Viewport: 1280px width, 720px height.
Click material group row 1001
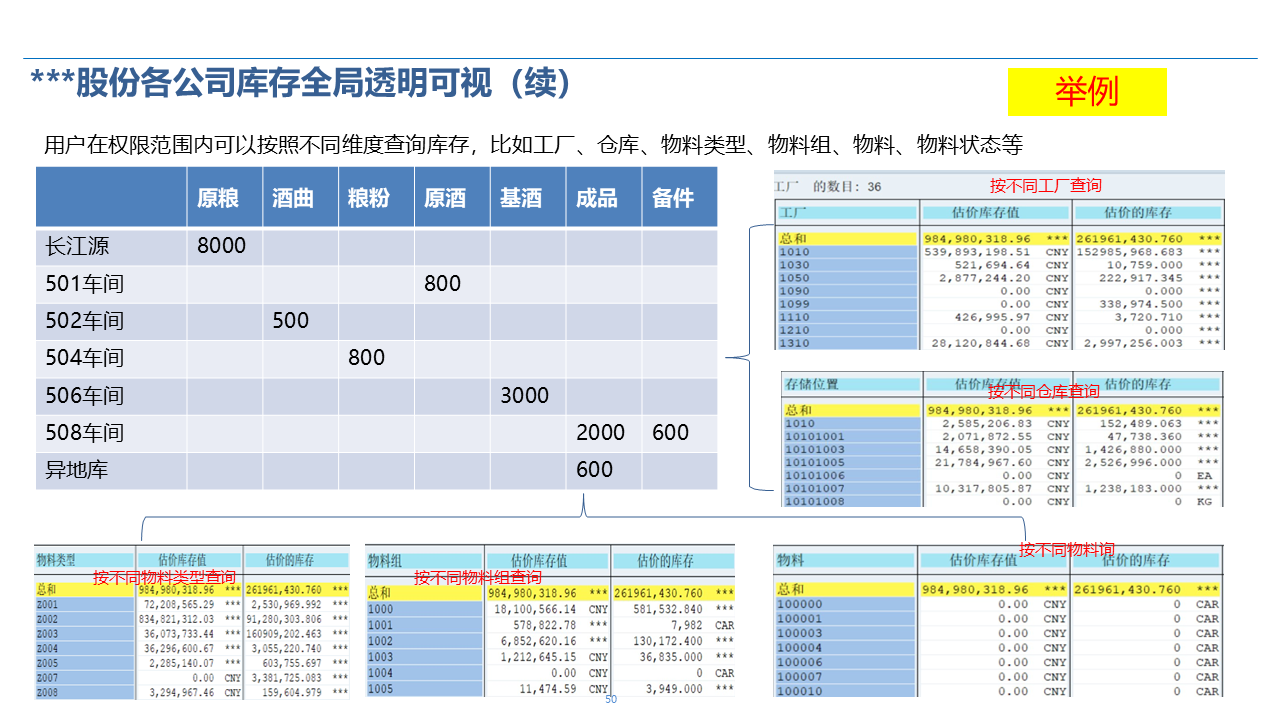[x=424, y=625]
